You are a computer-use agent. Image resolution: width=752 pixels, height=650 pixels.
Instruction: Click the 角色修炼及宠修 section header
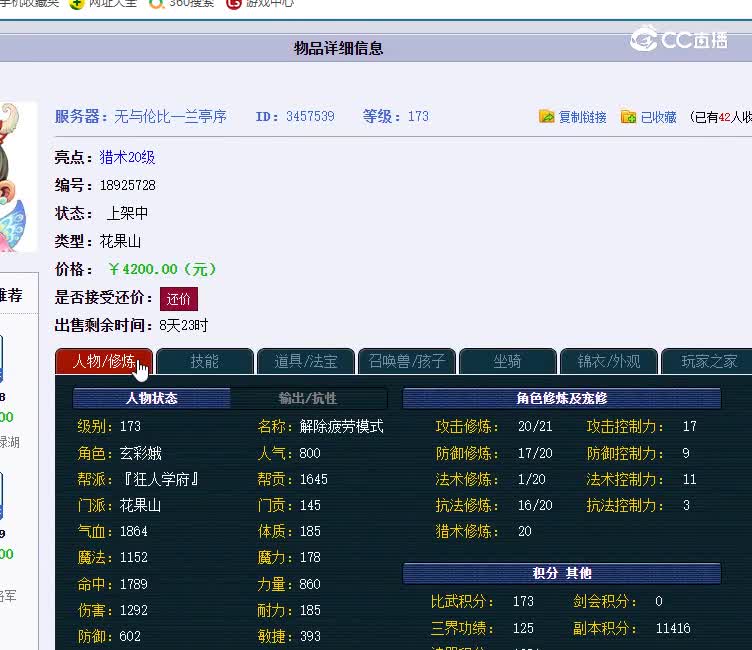click(x=562, y=398)
